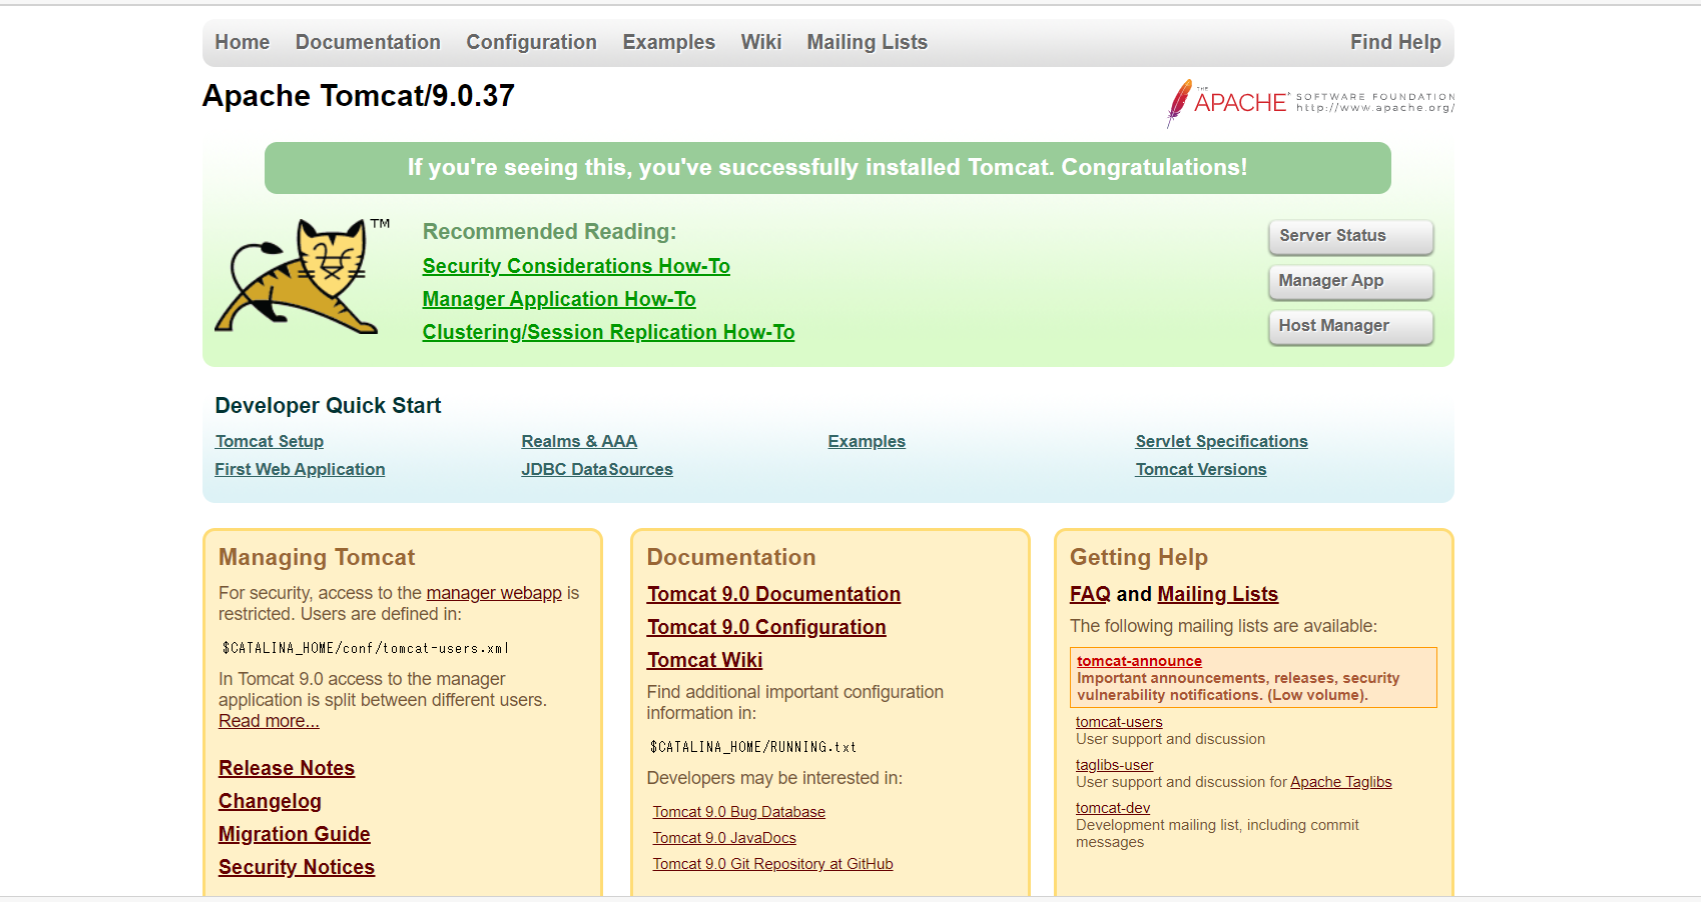Viewport: 1701px width, 902px height.
Task: Follow the manager webapp link
Action: (x=494, y=593)
